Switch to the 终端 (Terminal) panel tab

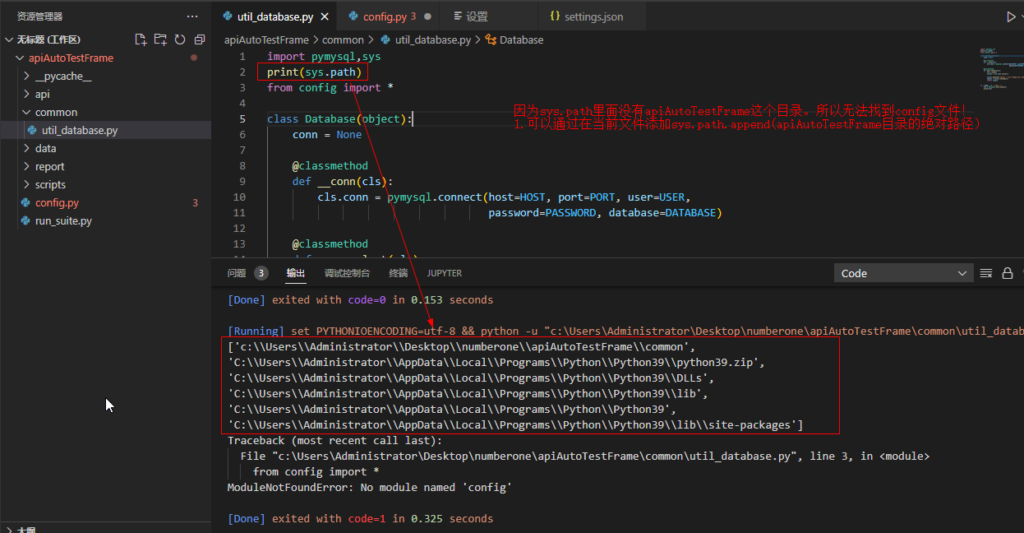[x=398, y=273]
